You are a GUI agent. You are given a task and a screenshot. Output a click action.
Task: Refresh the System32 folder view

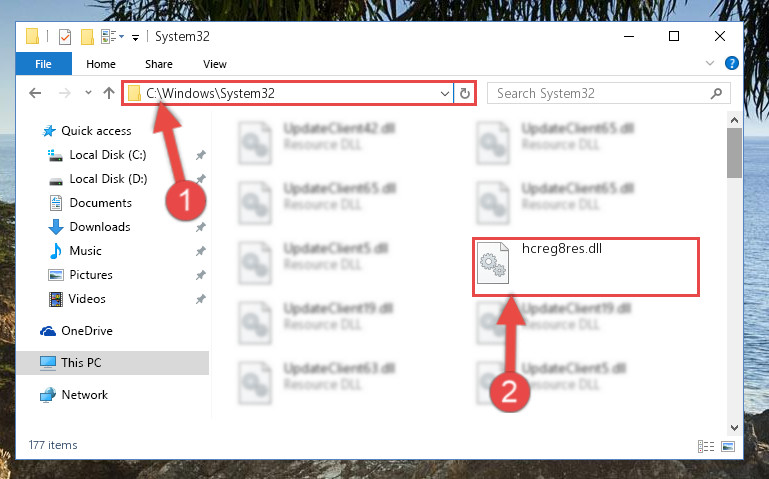464,93
